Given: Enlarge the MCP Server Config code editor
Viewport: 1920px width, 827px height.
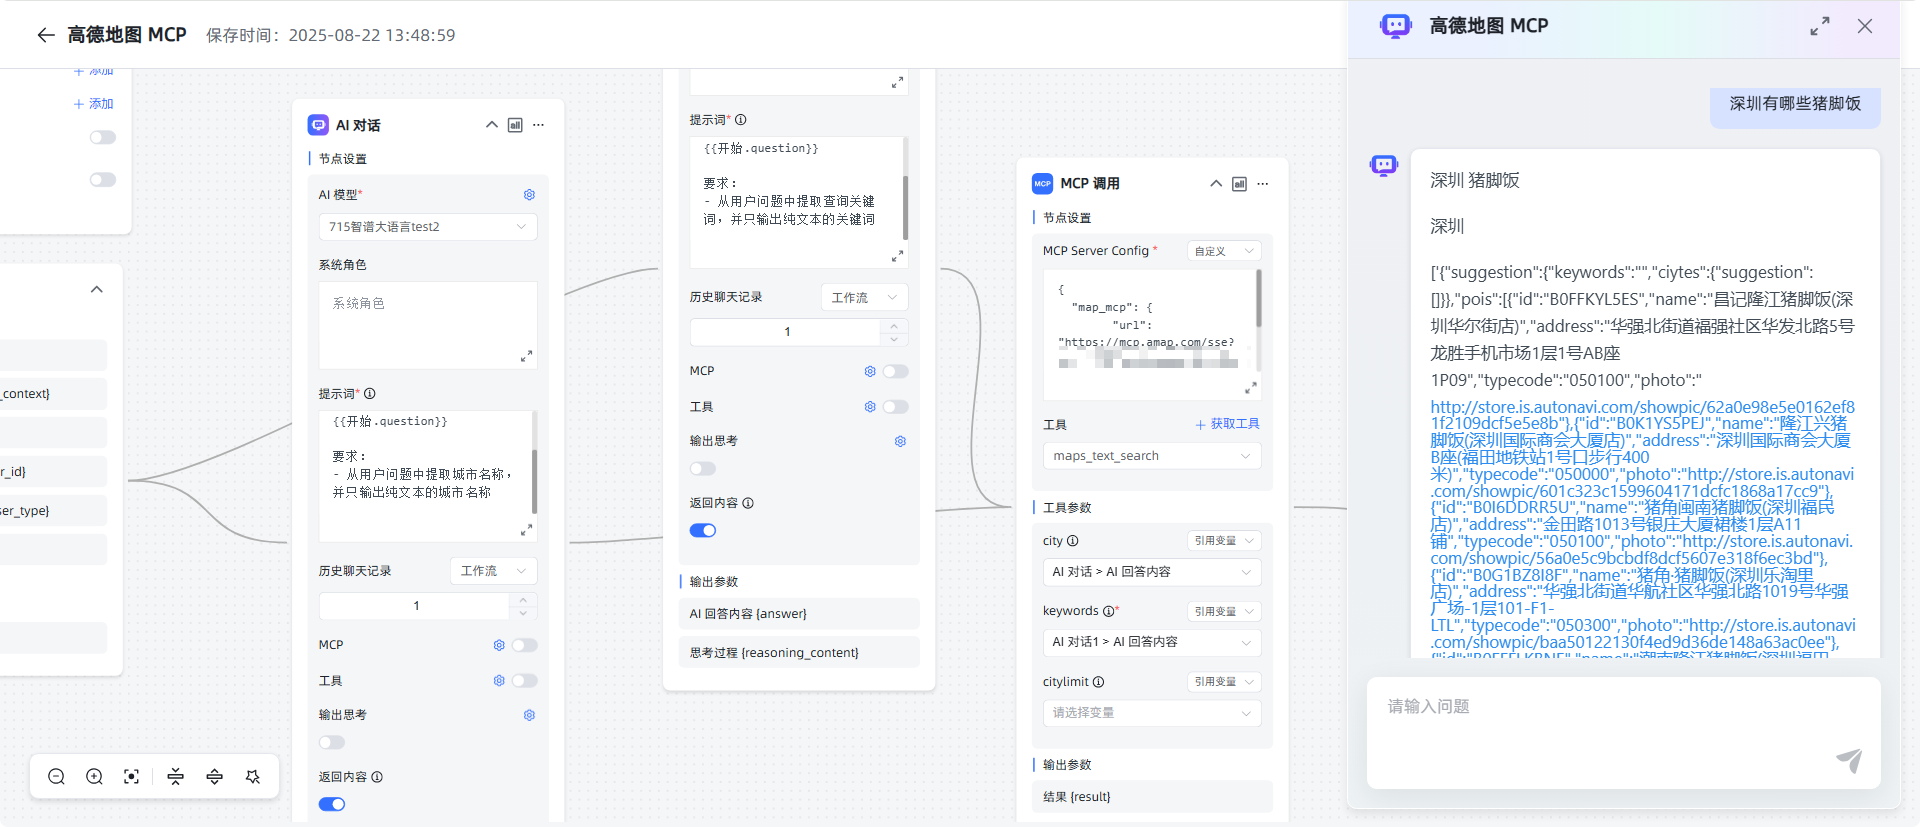Looking at the screenshot, I should [1250, 388].
